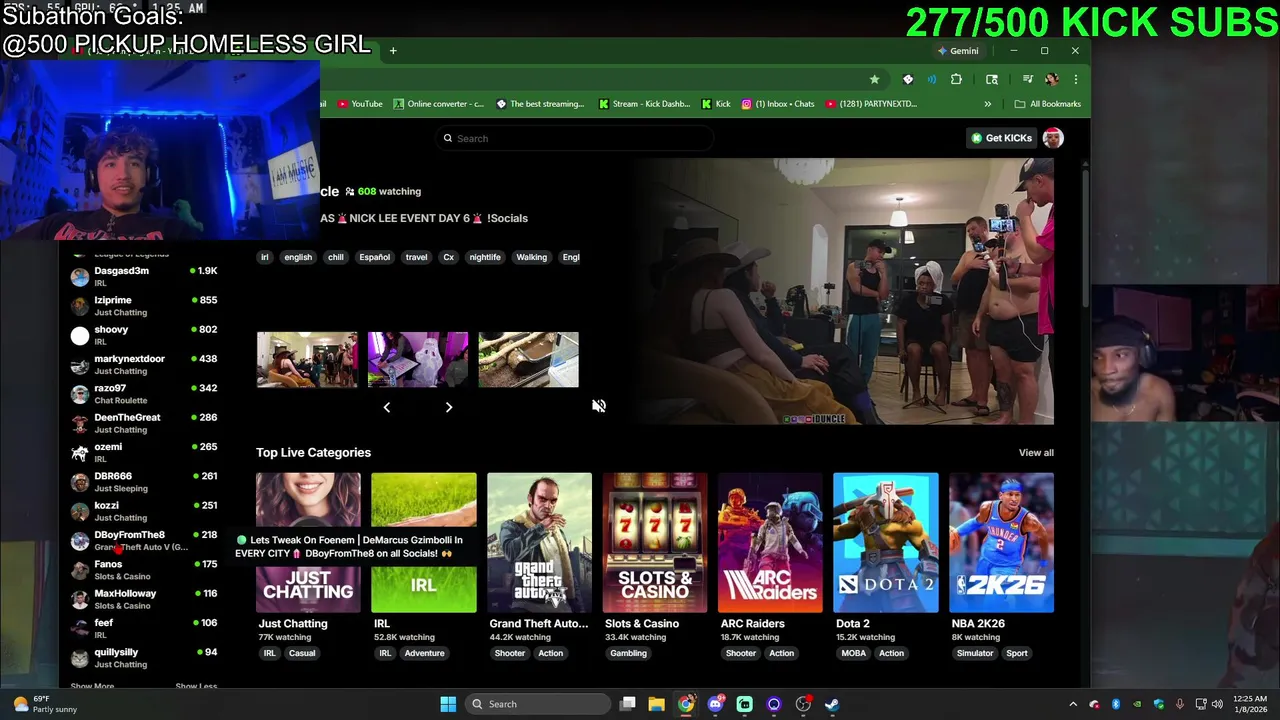Open markynextdoor channel in sidebar
Viewport: 1280px width, 720px height.
click(x=144, y=364)
